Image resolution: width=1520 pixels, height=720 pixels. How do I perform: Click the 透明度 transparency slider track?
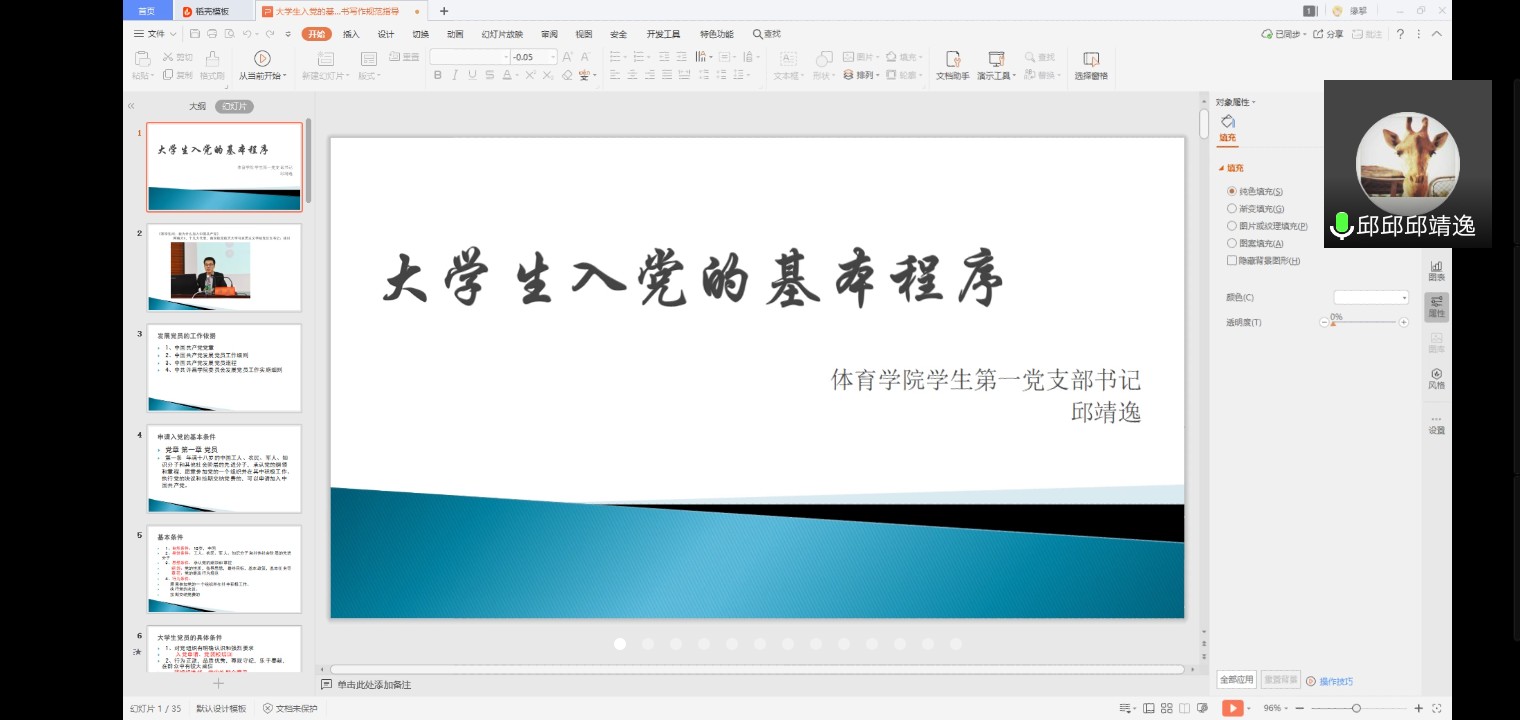[x=1364, y=322]
